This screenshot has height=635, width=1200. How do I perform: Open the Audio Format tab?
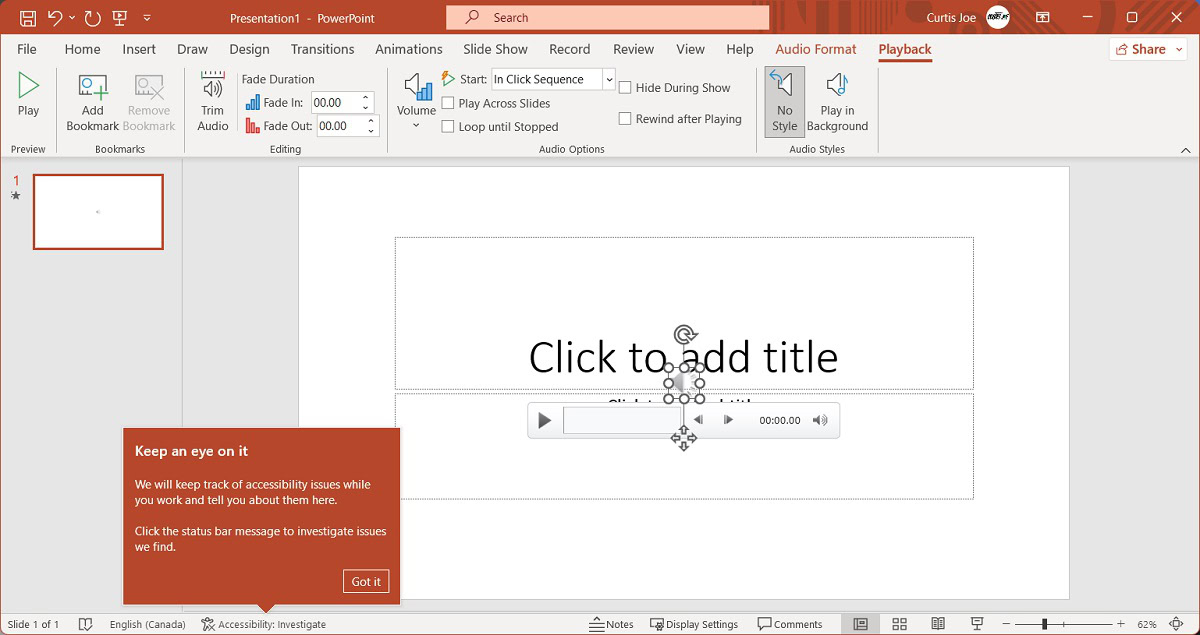[x=815, y=49]
